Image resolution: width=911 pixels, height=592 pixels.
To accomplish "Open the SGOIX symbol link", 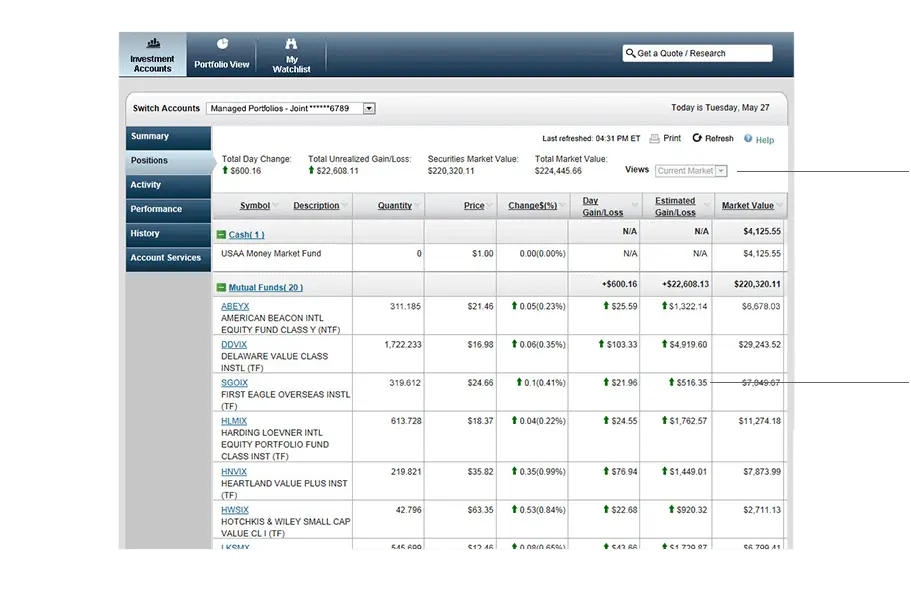I will point(234,383).
